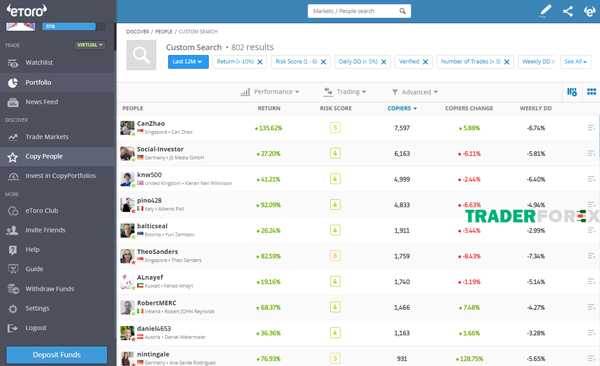Click the Deposit Funds button
The height and width of the screenshot is (366, 600).
coord(57,355)
